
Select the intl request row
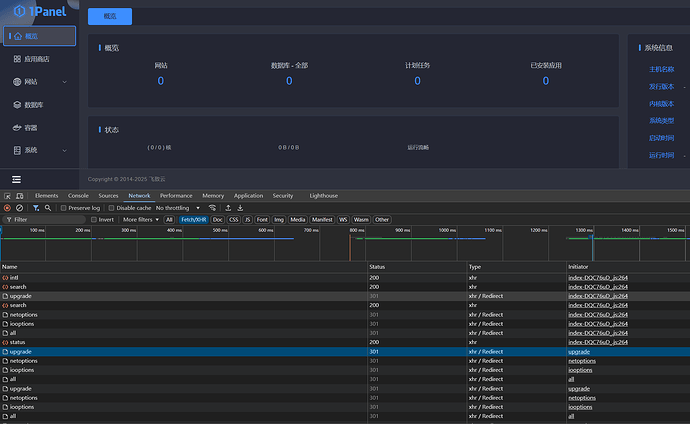(x=345, y=278)
